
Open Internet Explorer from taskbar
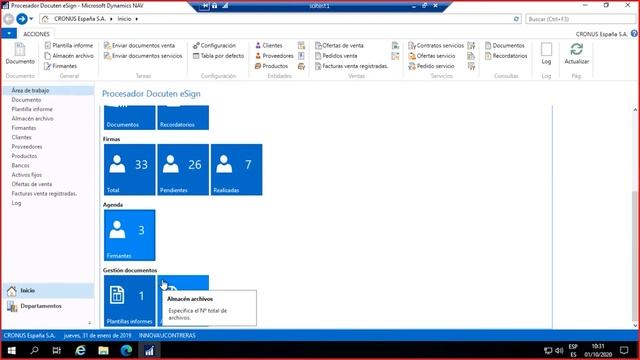[x=80, y=351]
